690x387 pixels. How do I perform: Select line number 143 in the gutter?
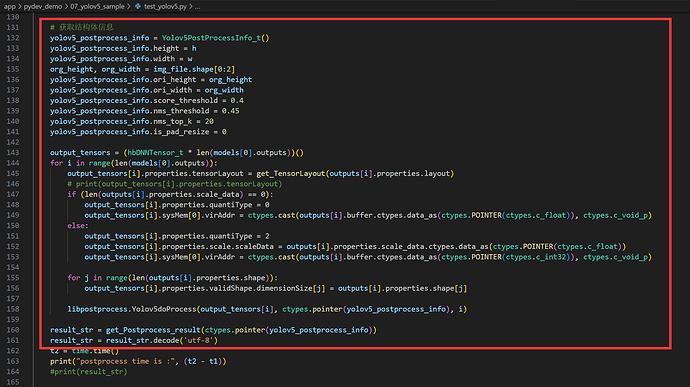click(13, 153)
